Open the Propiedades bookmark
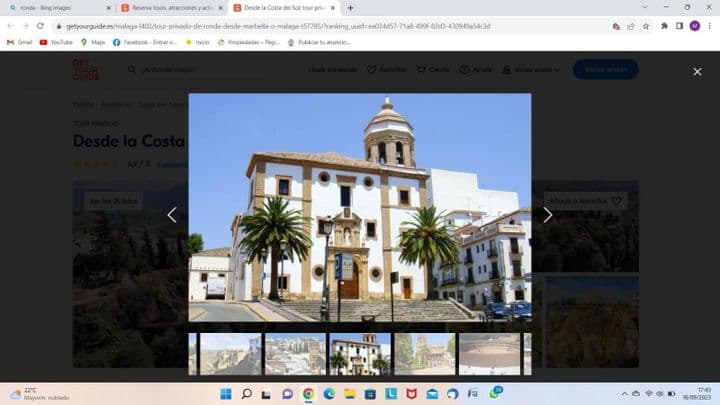Screen dimensions: 720x405 pos(248,42)
